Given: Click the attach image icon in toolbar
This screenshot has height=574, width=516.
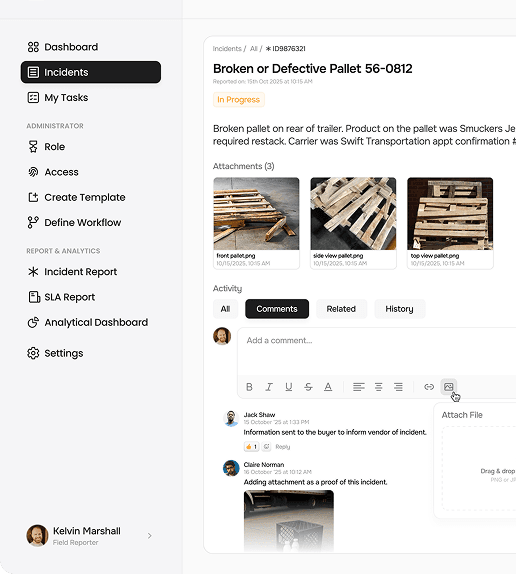Looking at the screenshot, I should 449,387.
